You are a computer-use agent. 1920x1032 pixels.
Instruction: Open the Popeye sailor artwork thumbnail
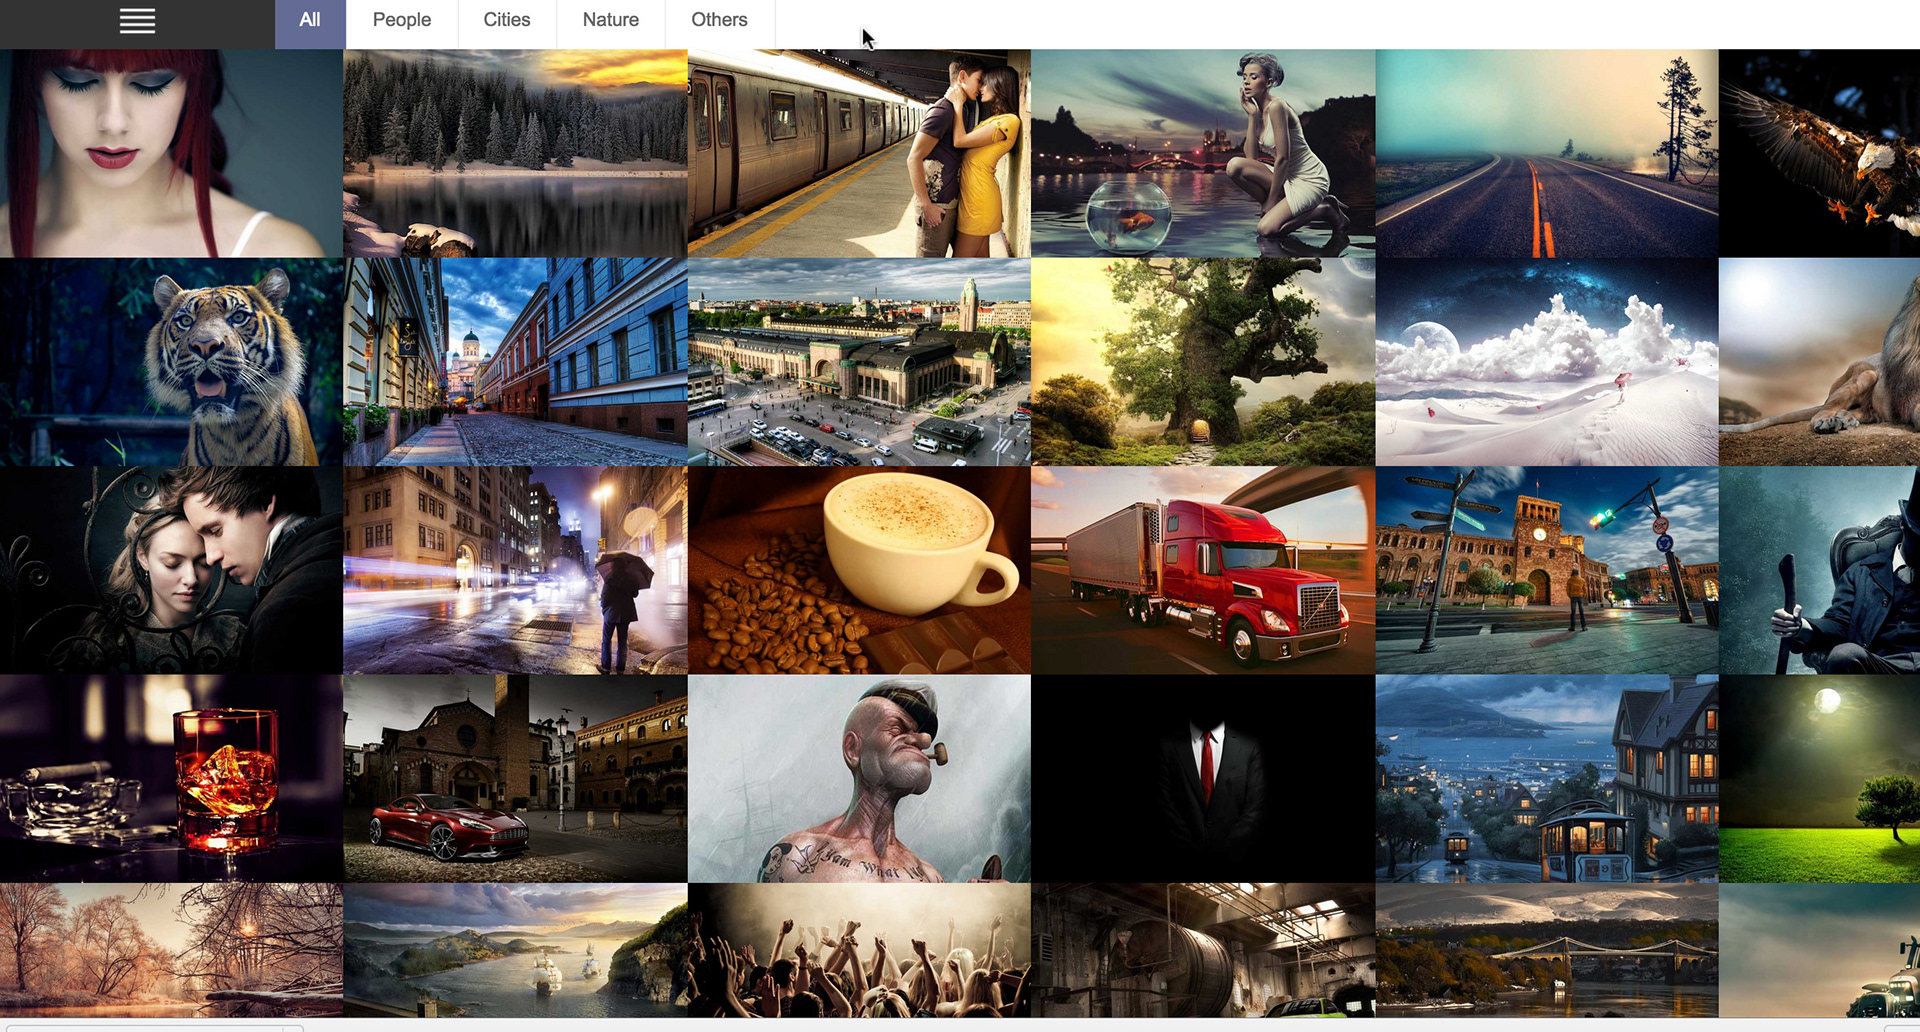coord(859,778)
